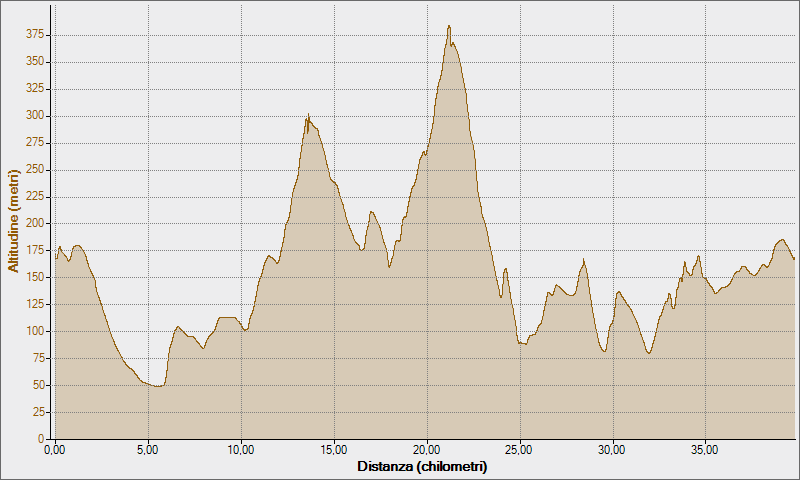800x480 pixels.
Task: Click the 300 altitude axis label
Action: pos(35,116)
